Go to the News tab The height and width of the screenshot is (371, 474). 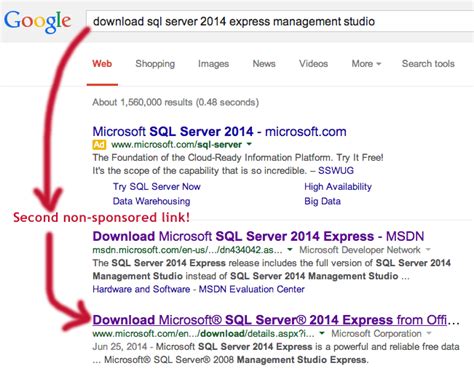click(x=264, y=64)
